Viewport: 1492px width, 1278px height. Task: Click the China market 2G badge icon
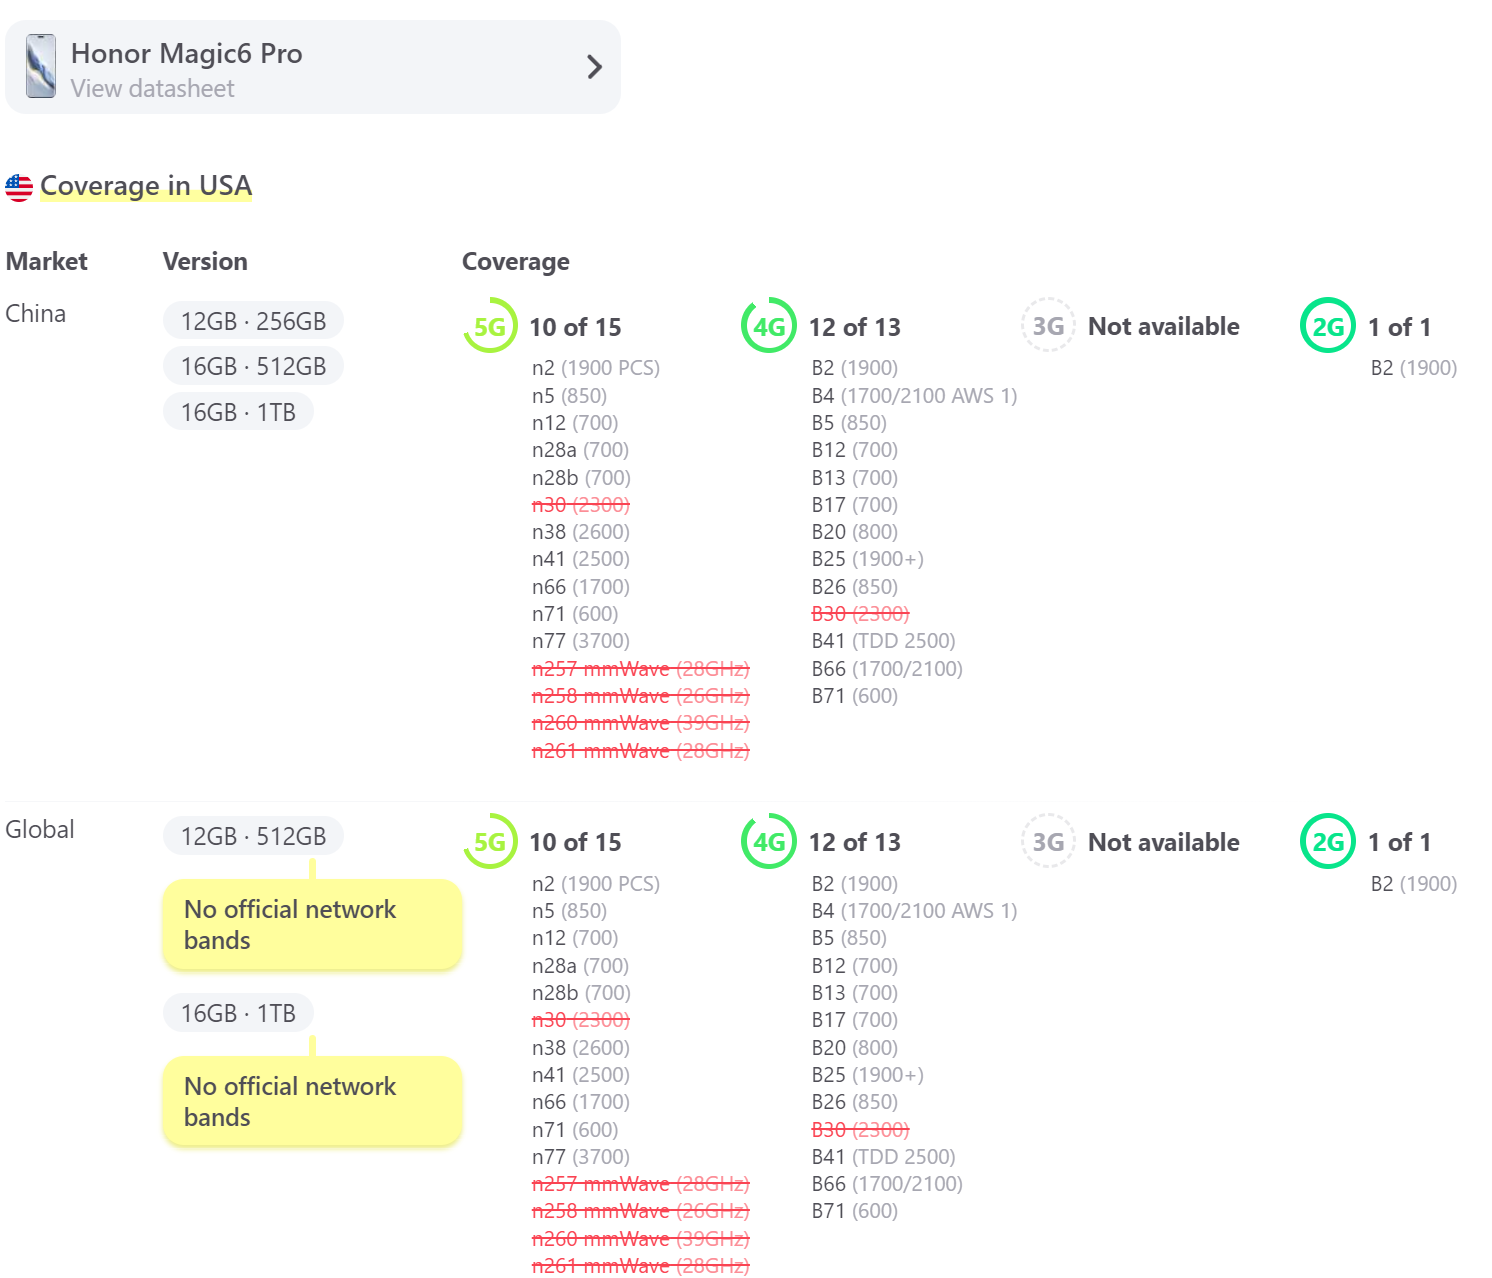pyautogui.click(x=1327, y=326)
